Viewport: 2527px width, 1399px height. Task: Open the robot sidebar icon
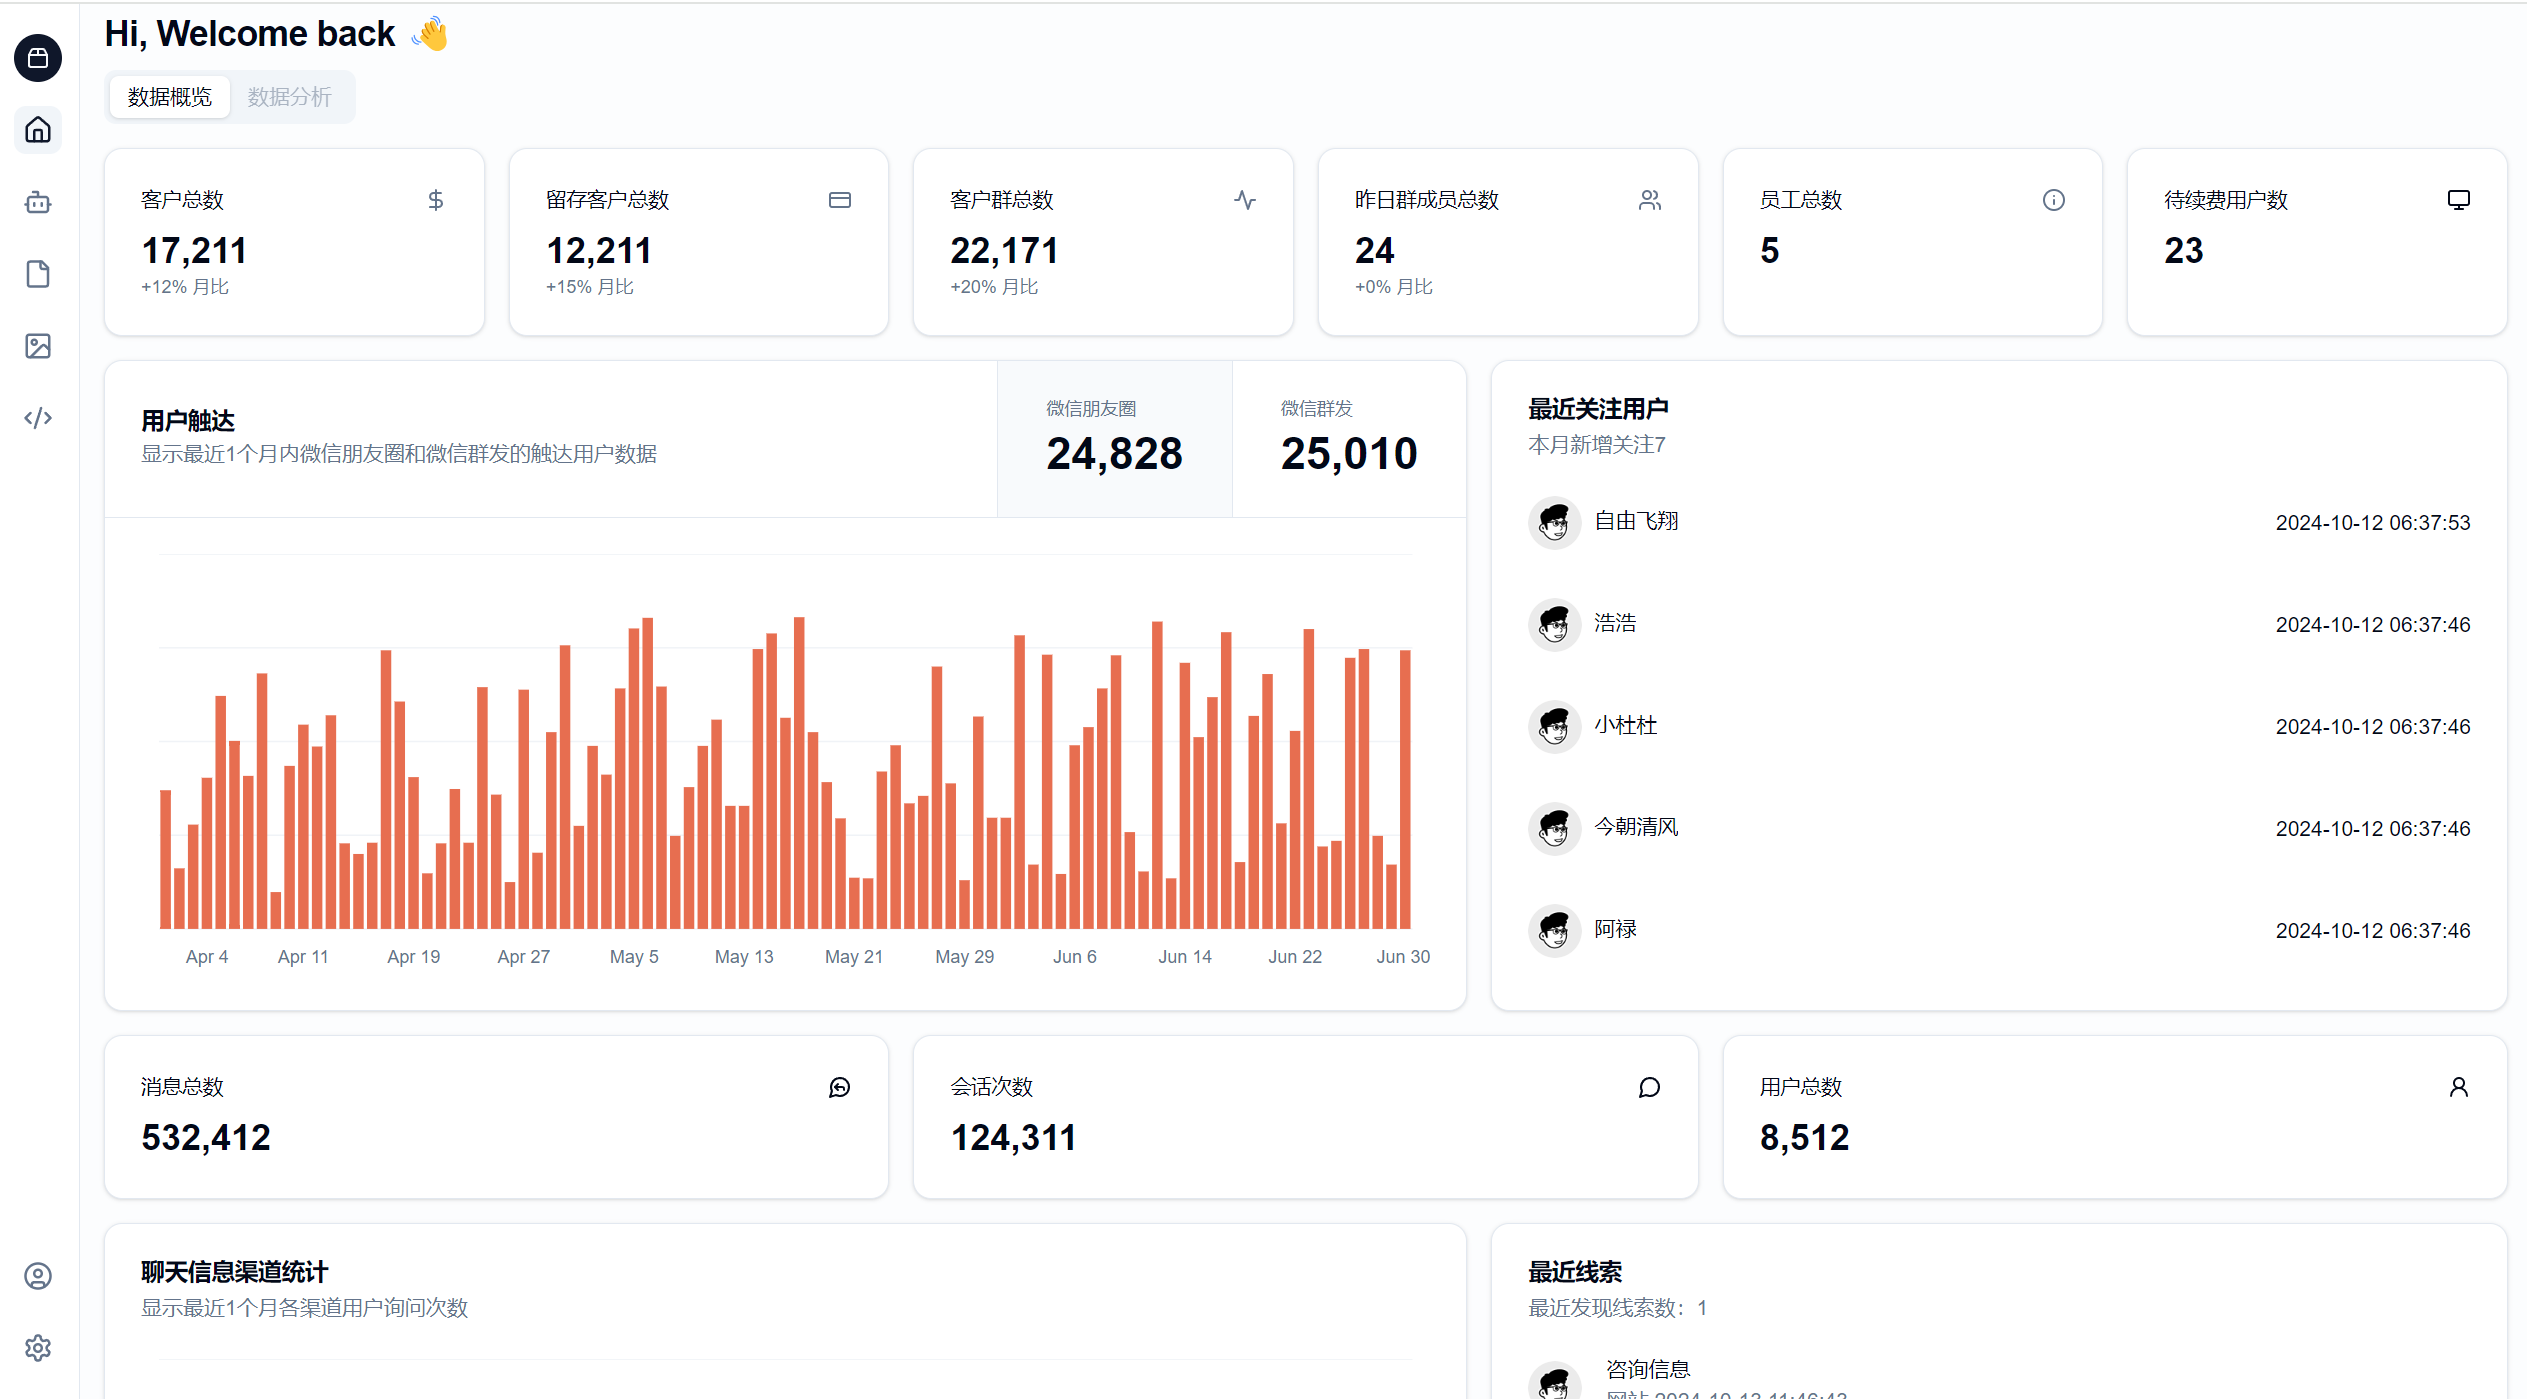point(38,202)
